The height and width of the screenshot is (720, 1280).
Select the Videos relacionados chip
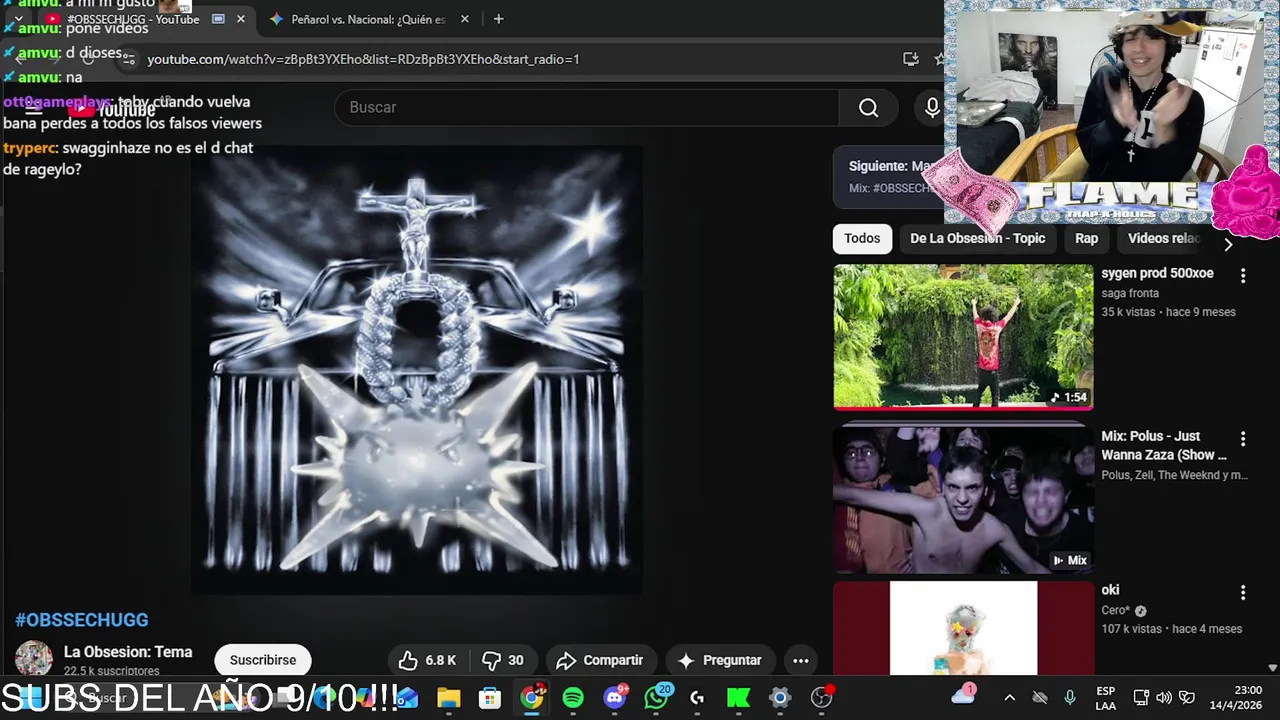1164,238
